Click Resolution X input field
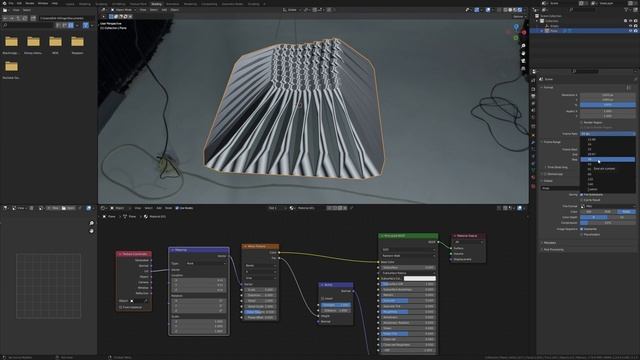Screen dimensions: 640x360 click(607, 95)
